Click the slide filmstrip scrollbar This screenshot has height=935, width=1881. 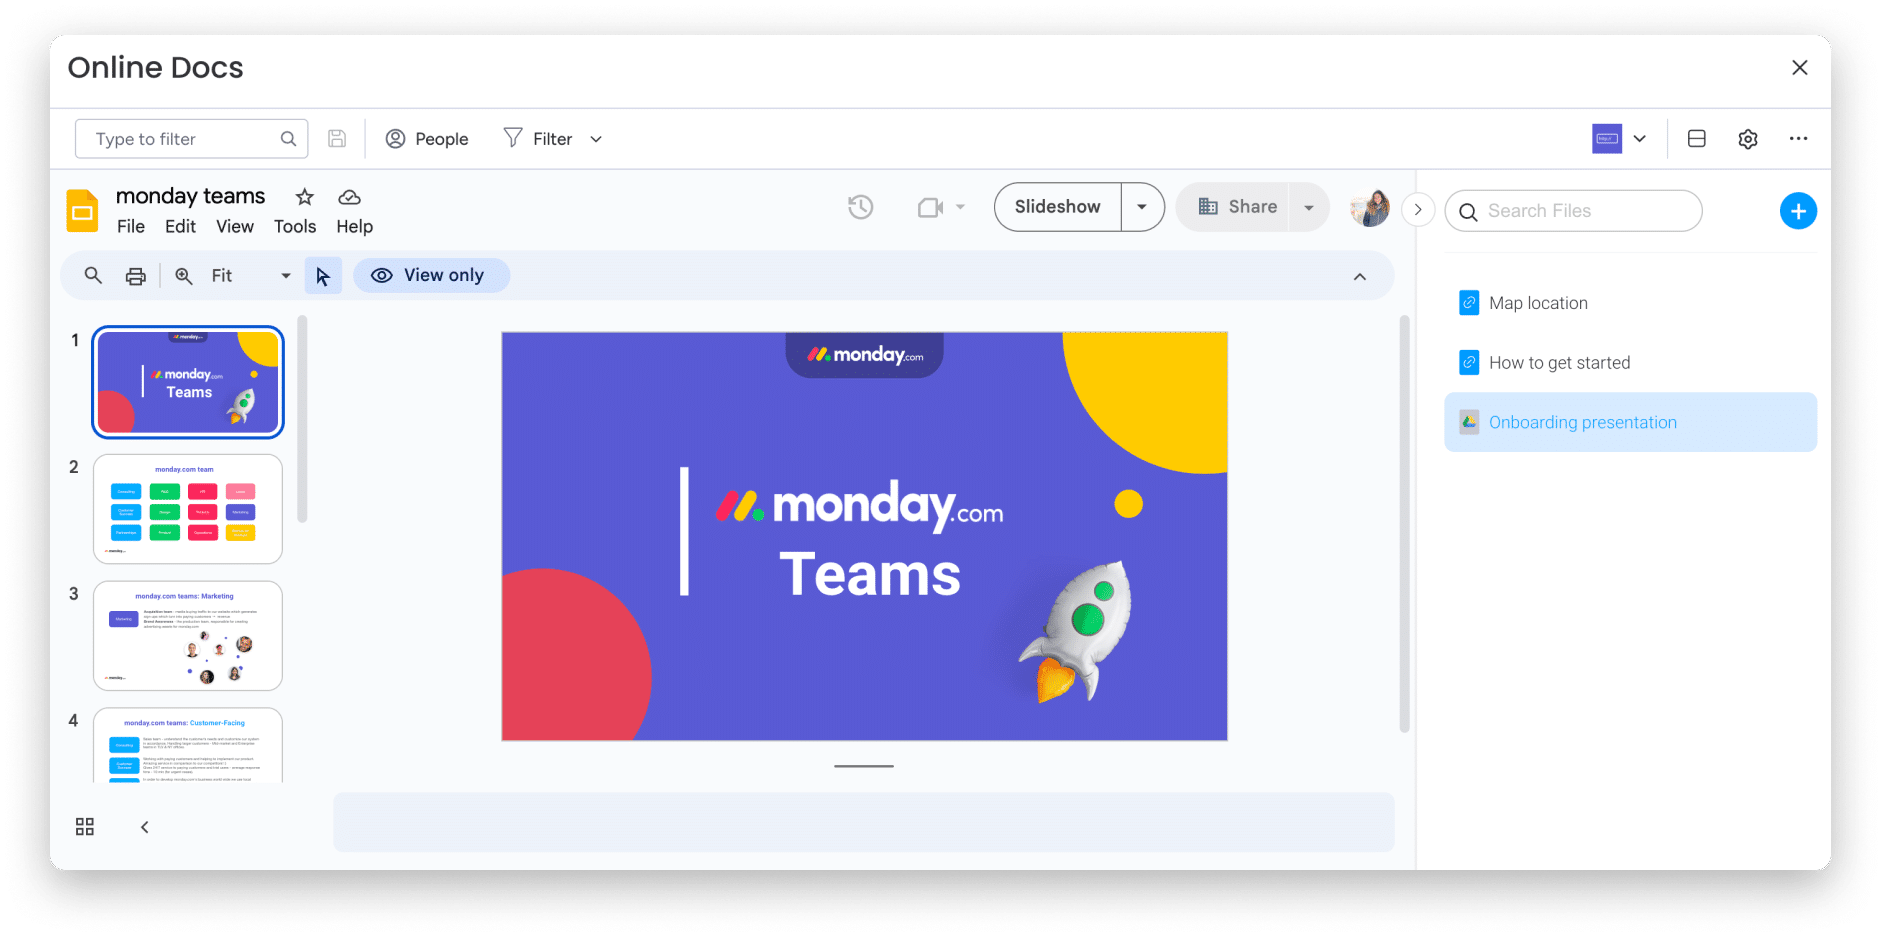(302, 420)
